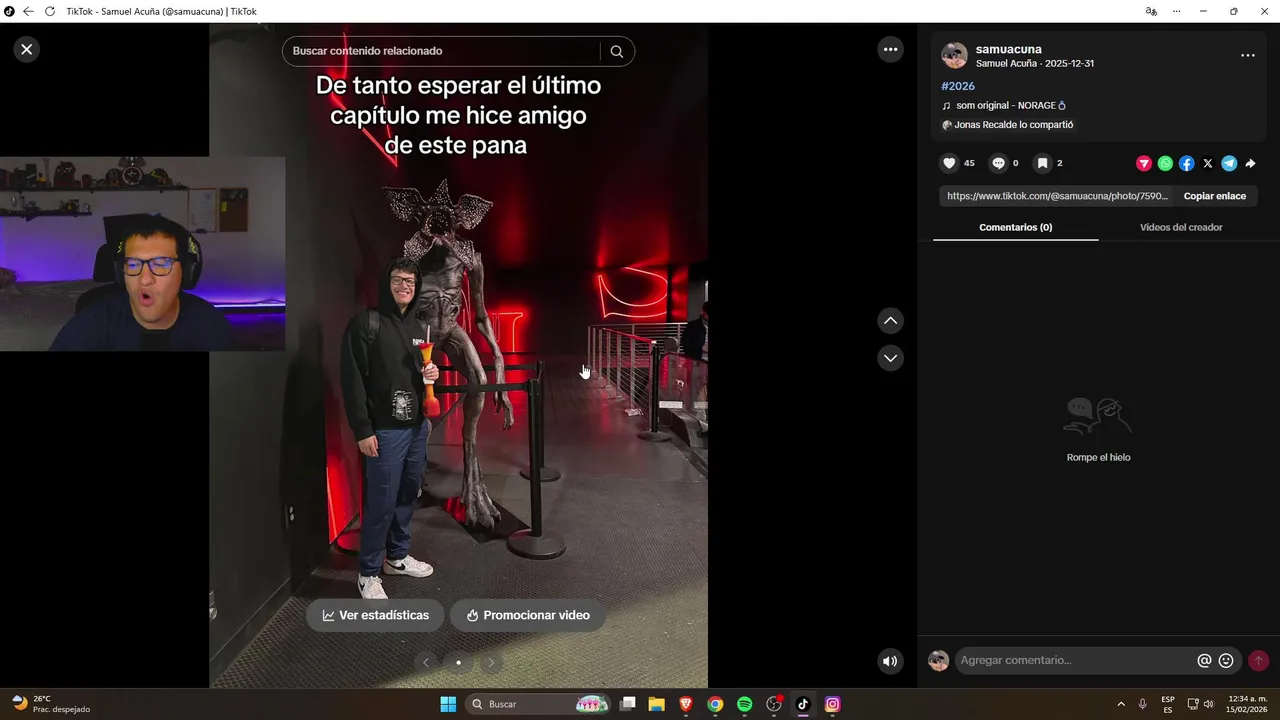Open TikTok app on taskbar
The image size is (1280, 720).
coord(803,704)
